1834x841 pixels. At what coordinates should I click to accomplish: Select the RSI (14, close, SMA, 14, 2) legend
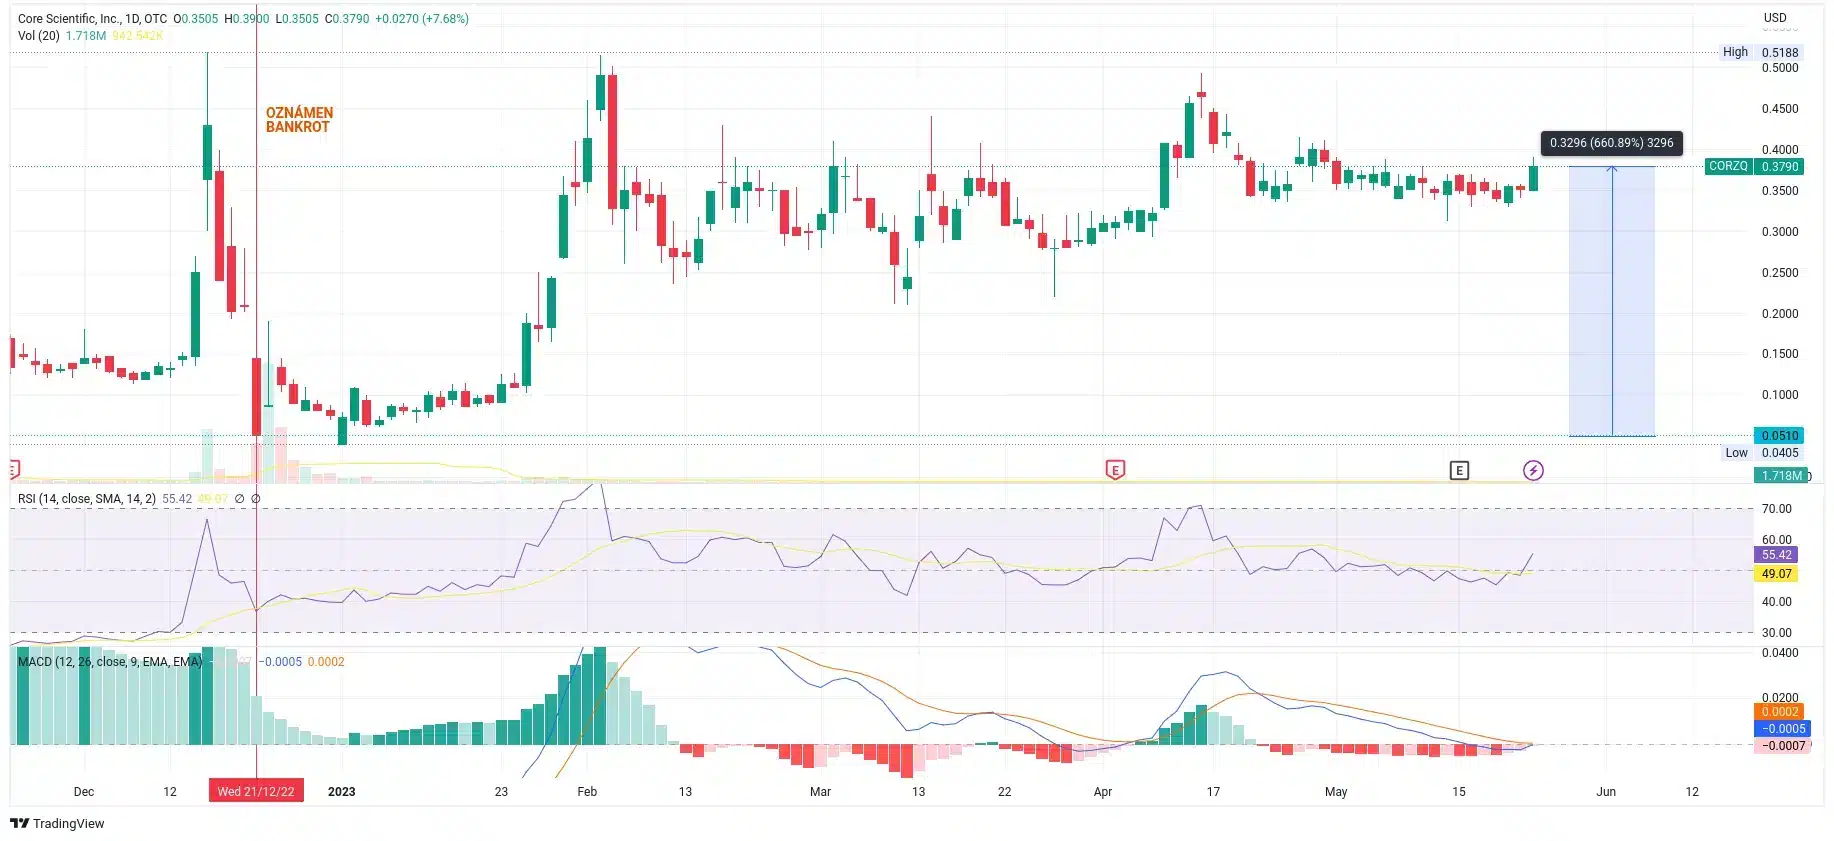[87, 498]
